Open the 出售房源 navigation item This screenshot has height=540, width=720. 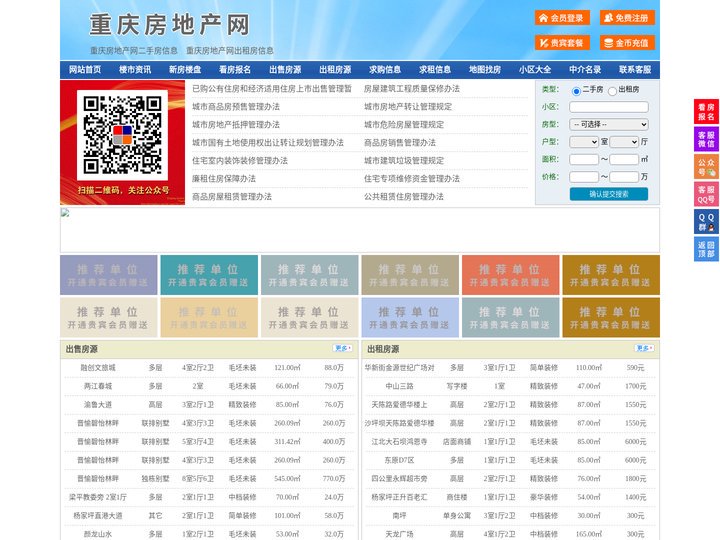pos(285,70)
